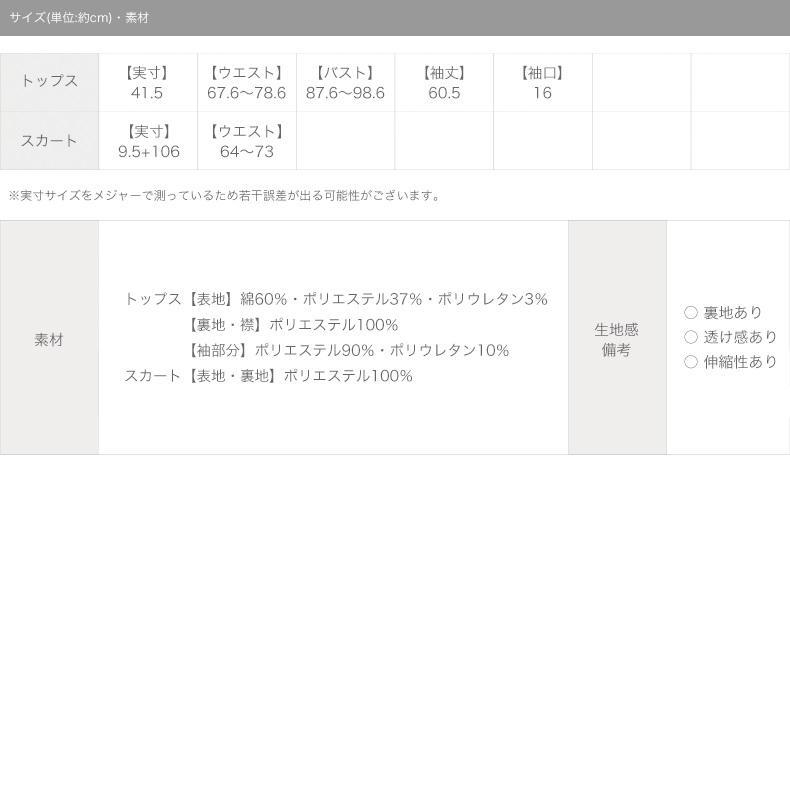Select the skirt ウエスト 64〜73 cell
Image resolution: width=790 pixels, height=808 pixels.
[247, 141]
